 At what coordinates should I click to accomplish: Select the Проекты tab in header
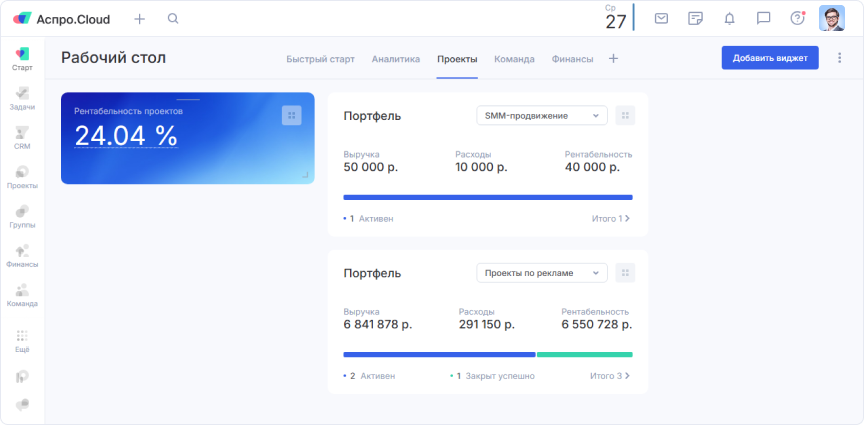click(x=457, y=59)
